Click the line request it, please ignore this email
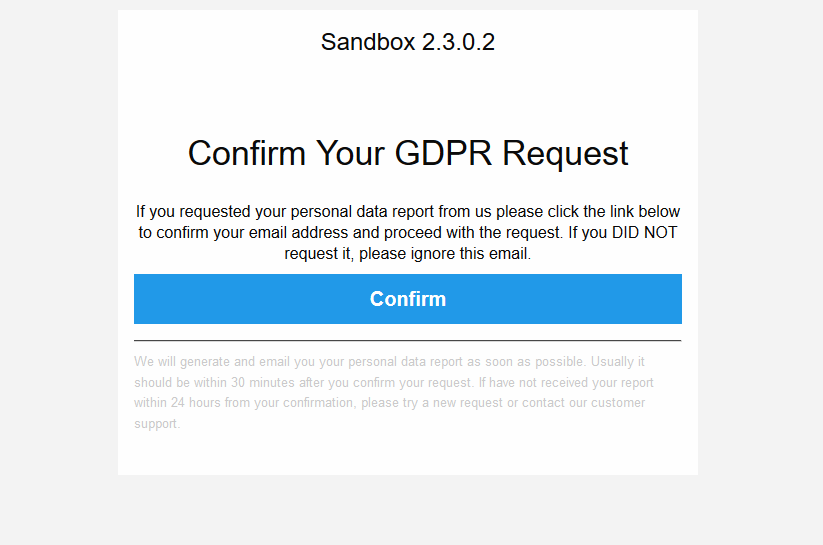The height and width of the screenshot is (545, 823). coord(408,254)
